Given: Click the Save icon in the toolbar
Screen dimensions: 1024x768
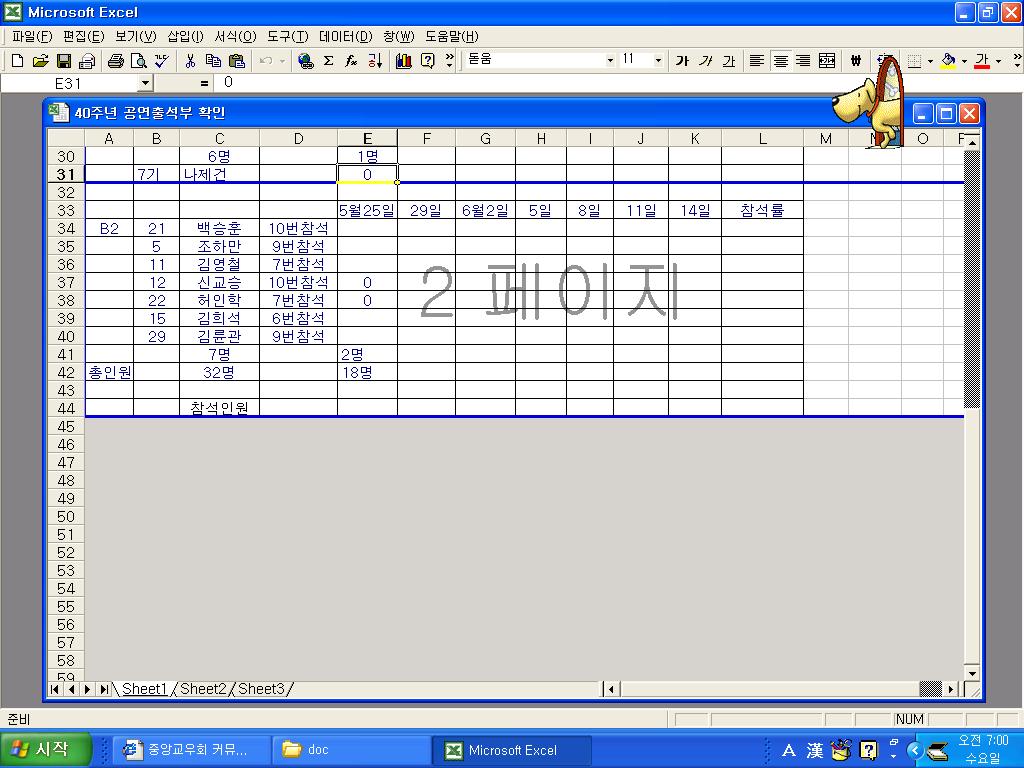Looking at the screenshot, I should [x=63, y=61].
